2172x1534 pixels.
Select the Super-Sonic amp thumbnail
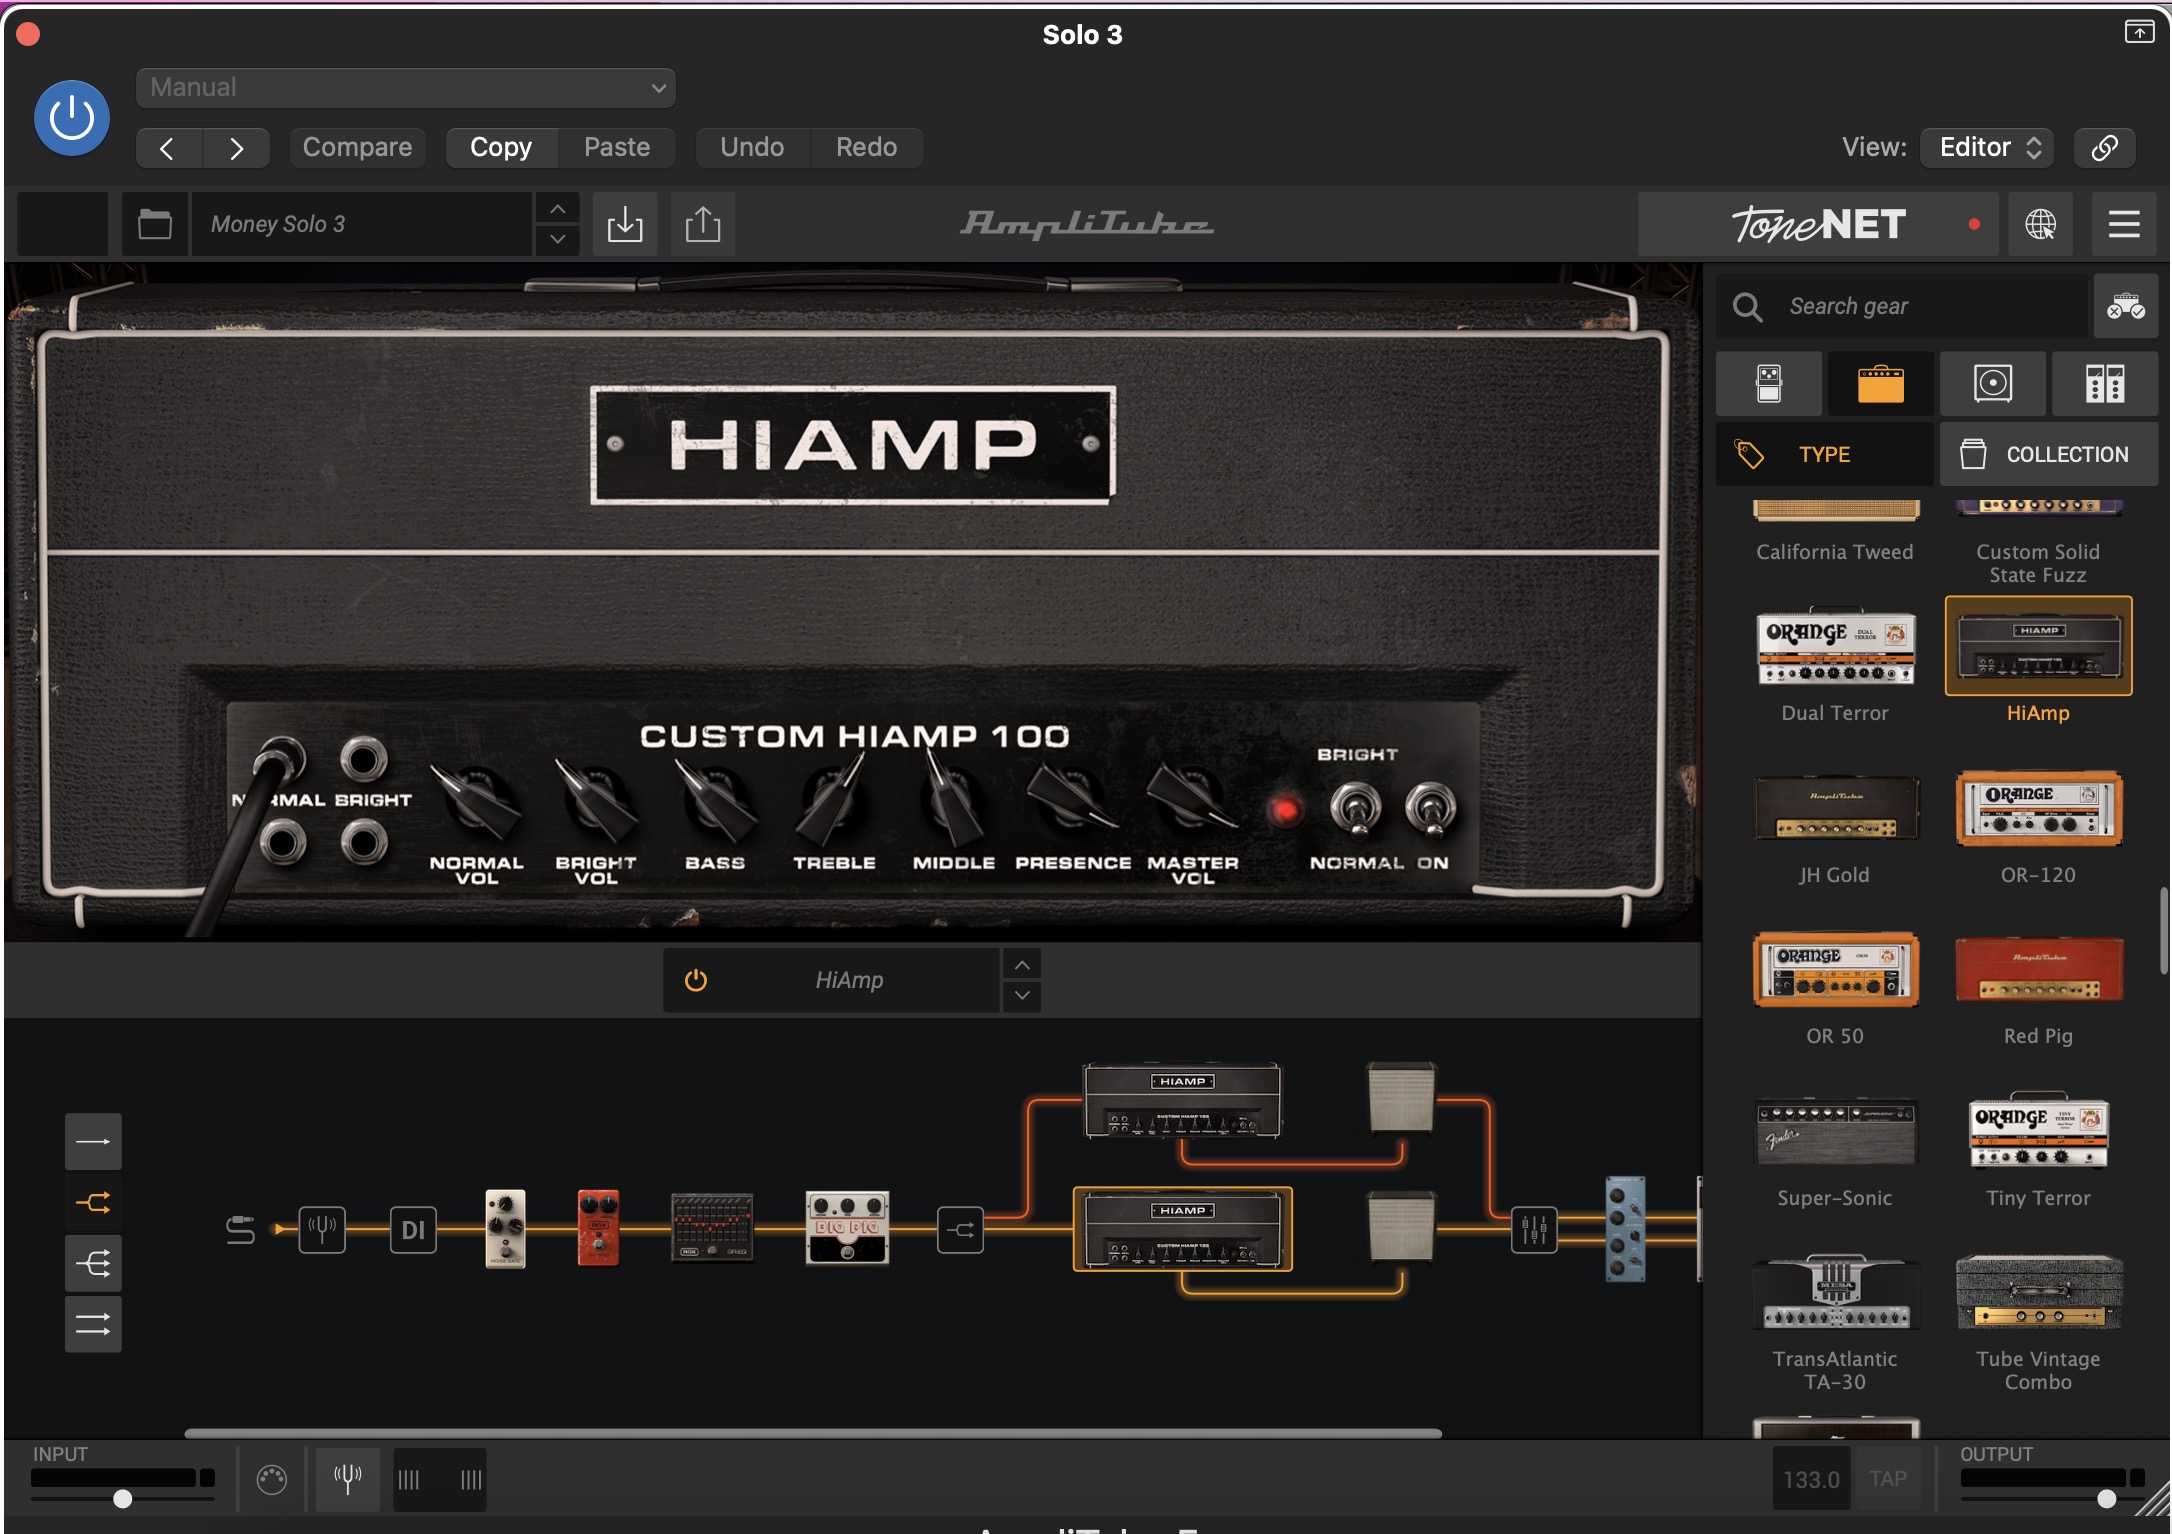click(x=1835, y=1131)
